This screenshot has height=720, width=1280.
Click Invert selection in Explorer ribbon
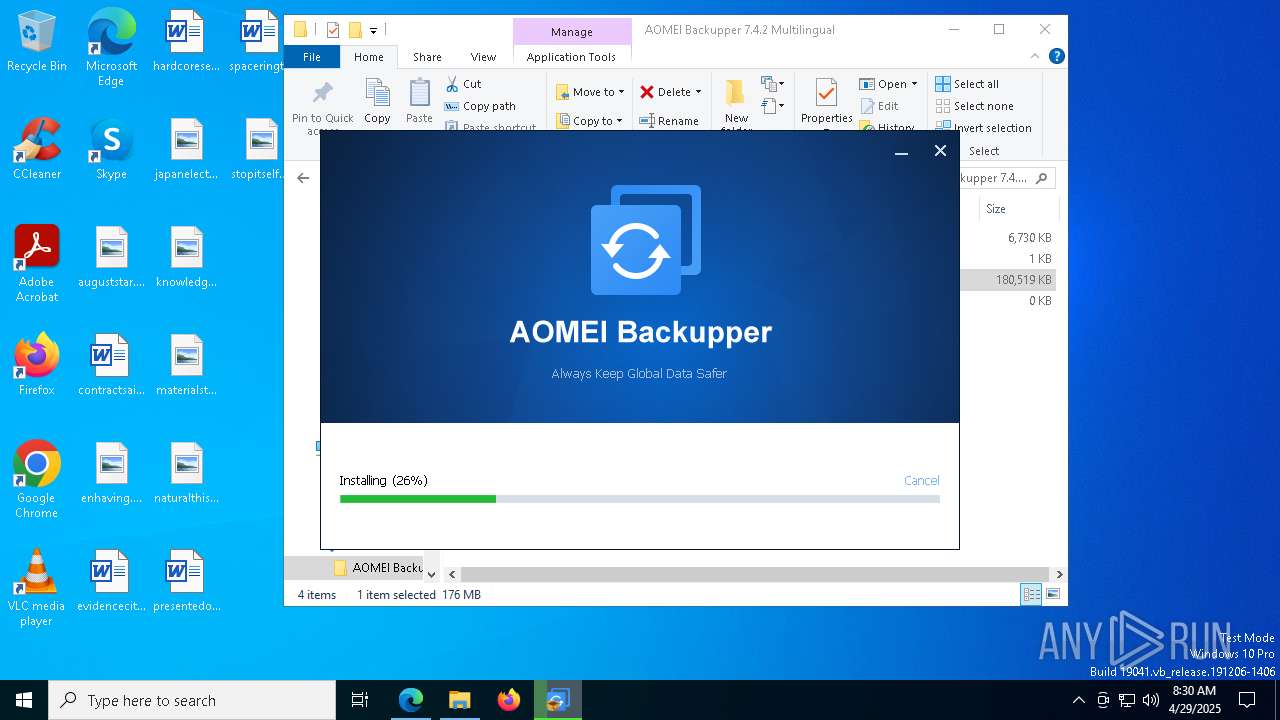tap(983, 128)
